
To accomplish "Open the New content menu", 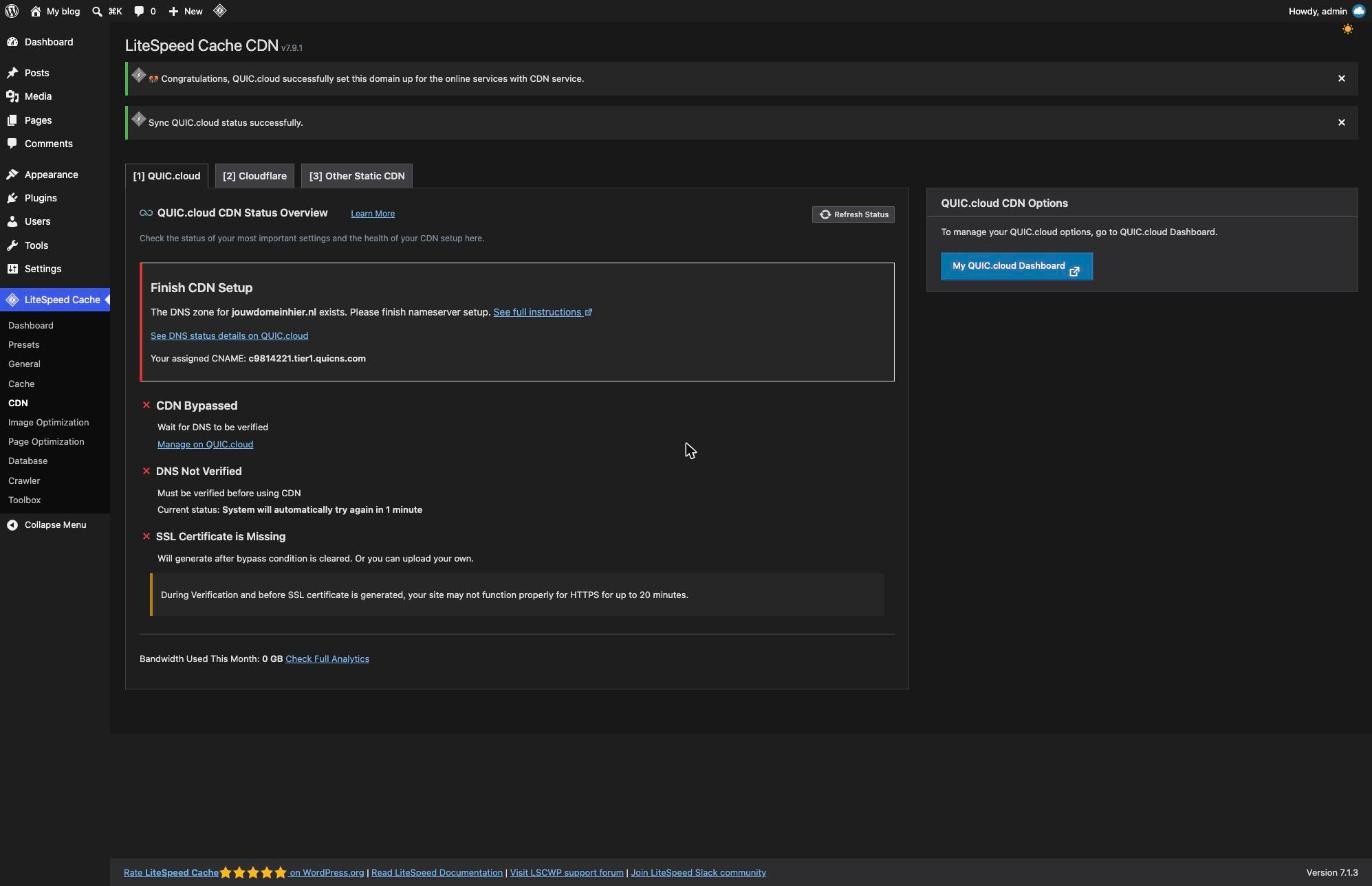I will (185, 11).
